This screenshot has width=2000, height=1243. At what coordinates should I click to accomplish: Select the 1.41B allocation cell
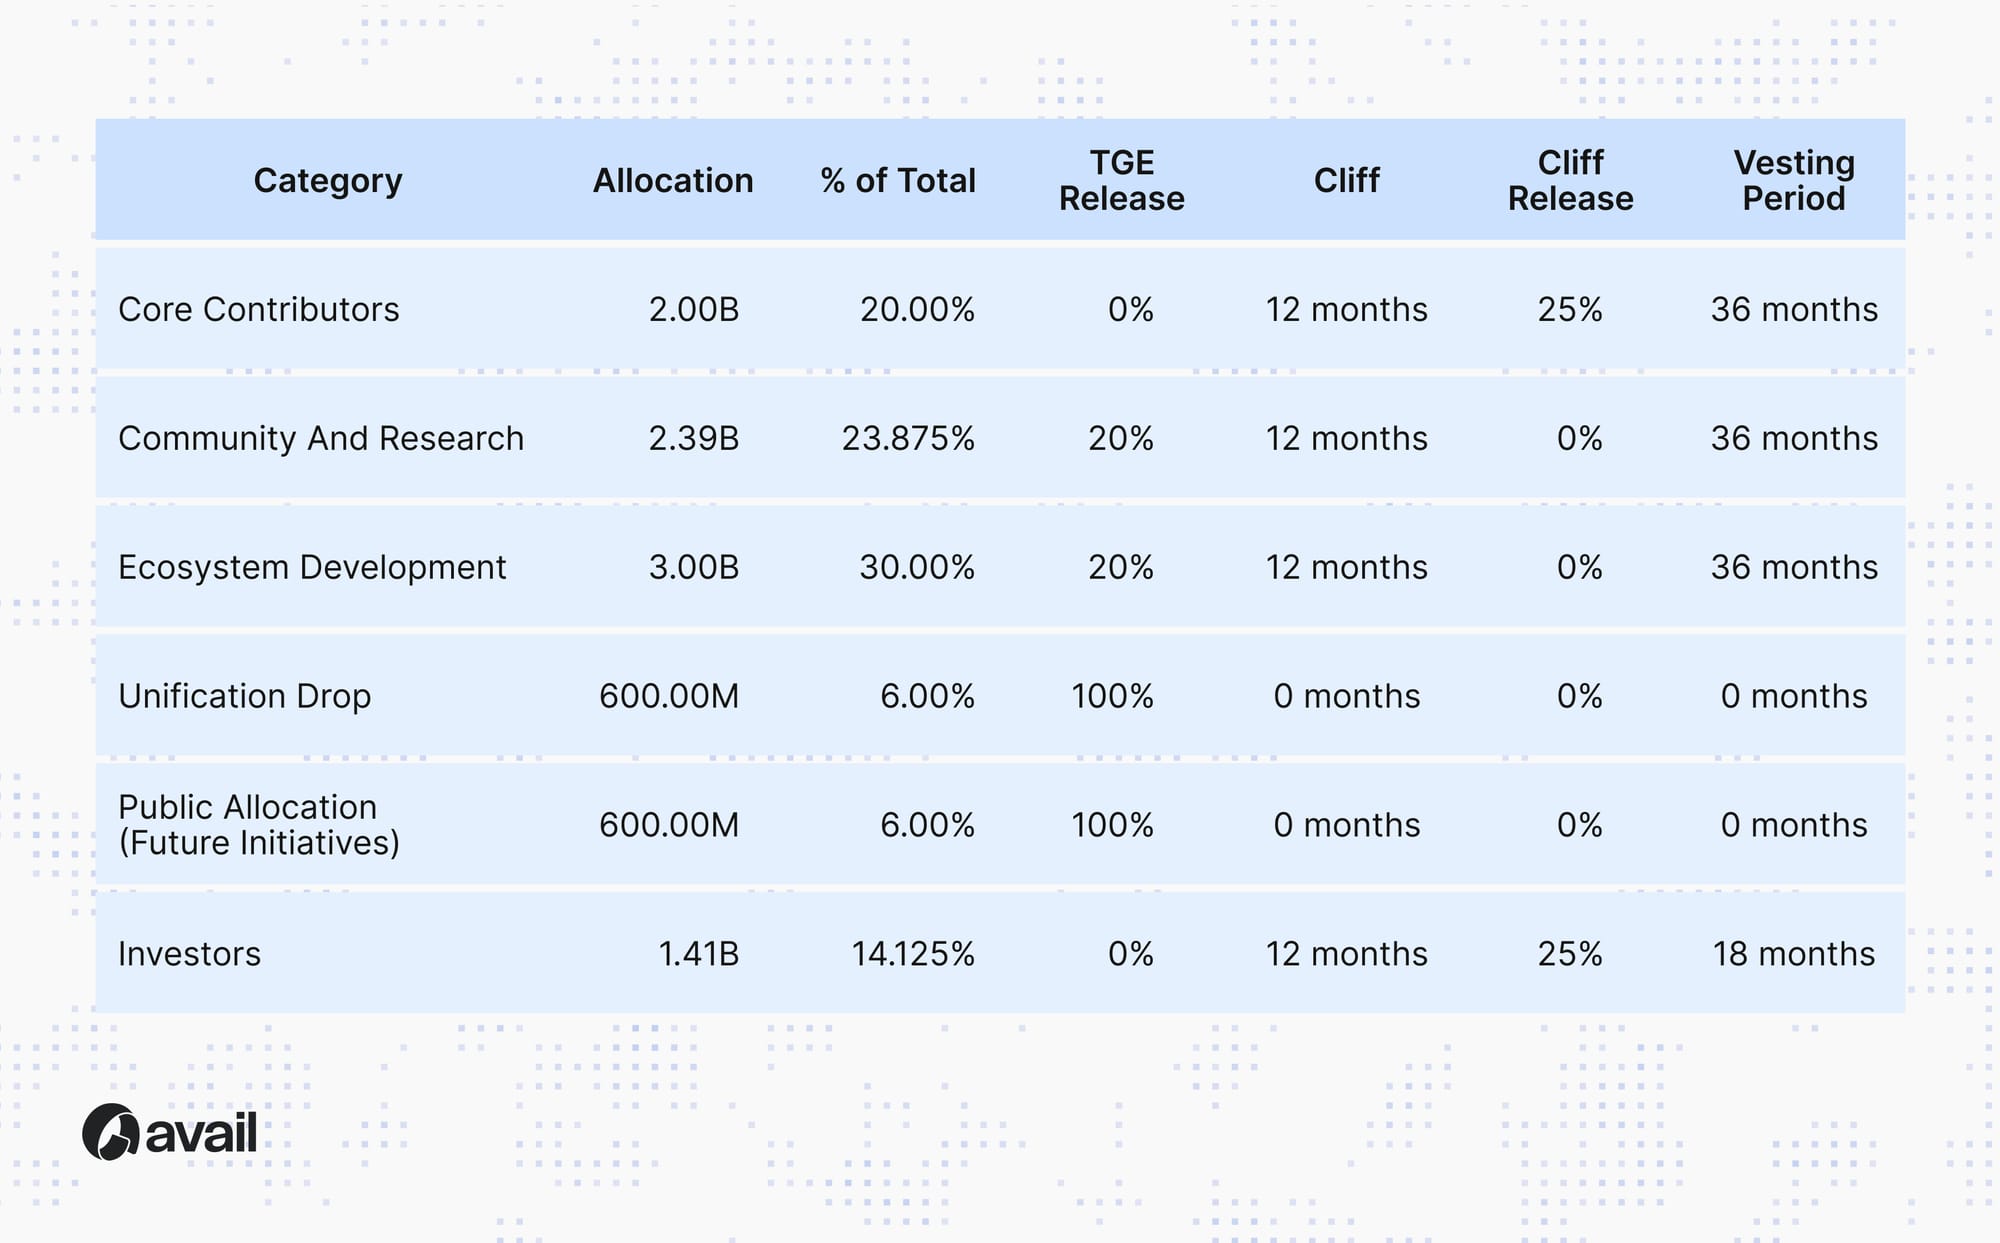[699, 954]
